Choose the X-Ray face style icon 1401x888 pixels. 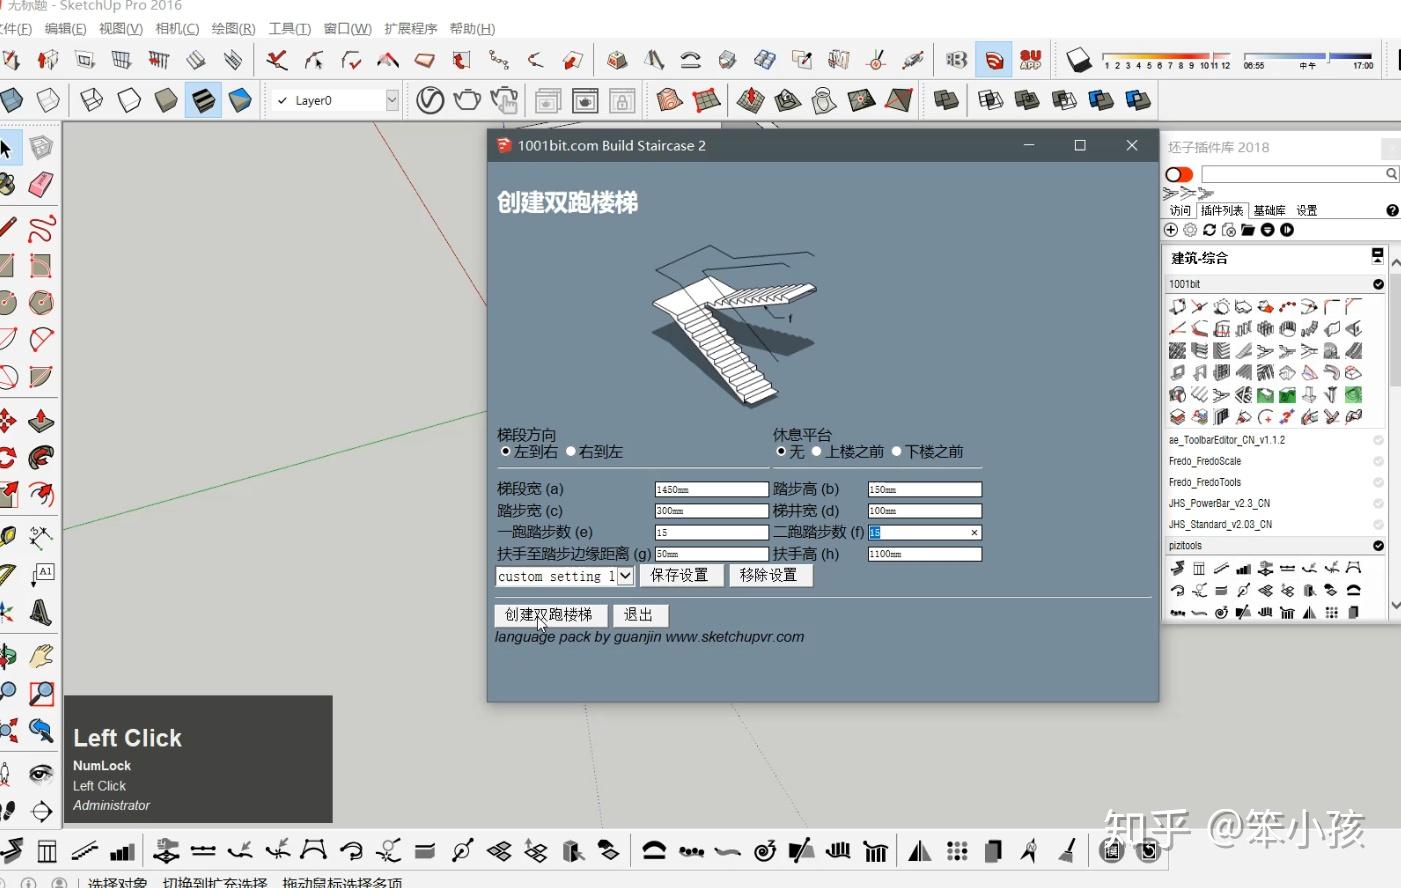point(11,100)
